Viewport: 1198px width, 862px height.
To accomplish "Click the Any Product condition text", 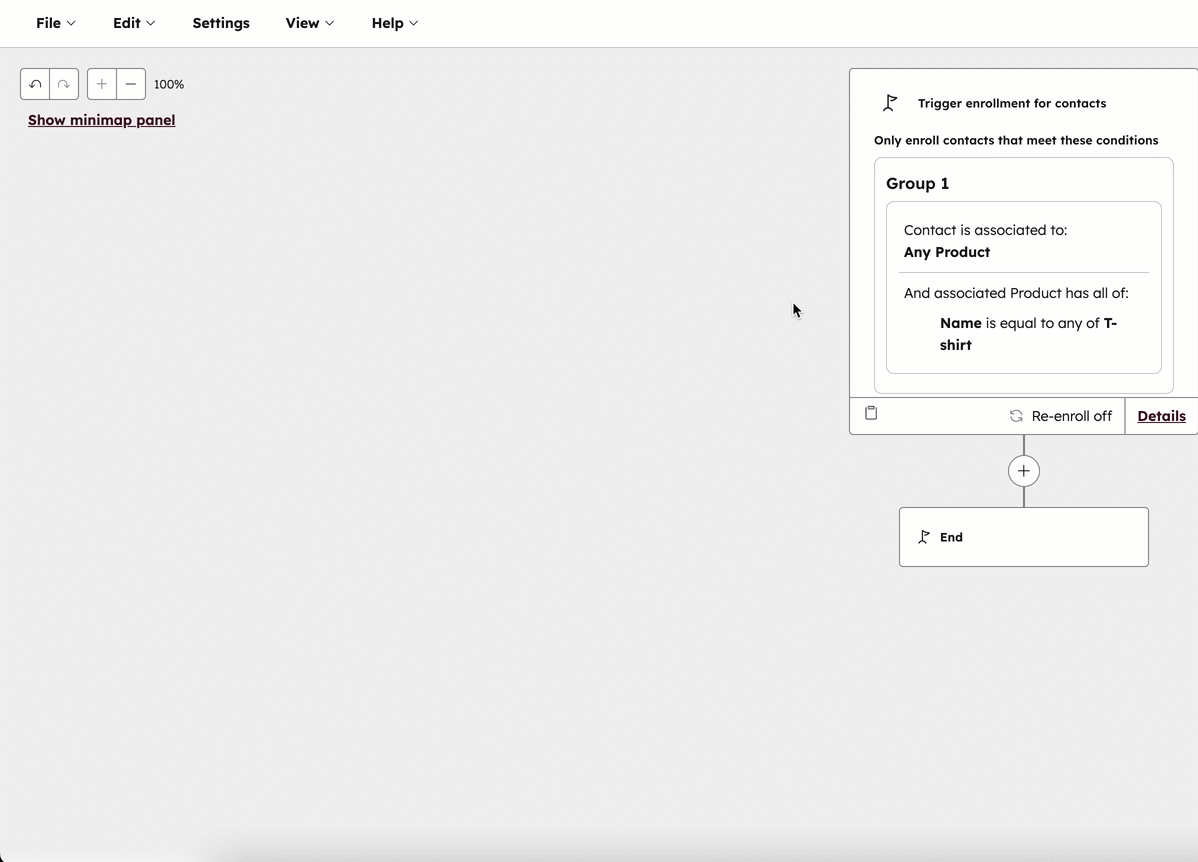I will 946,252.
